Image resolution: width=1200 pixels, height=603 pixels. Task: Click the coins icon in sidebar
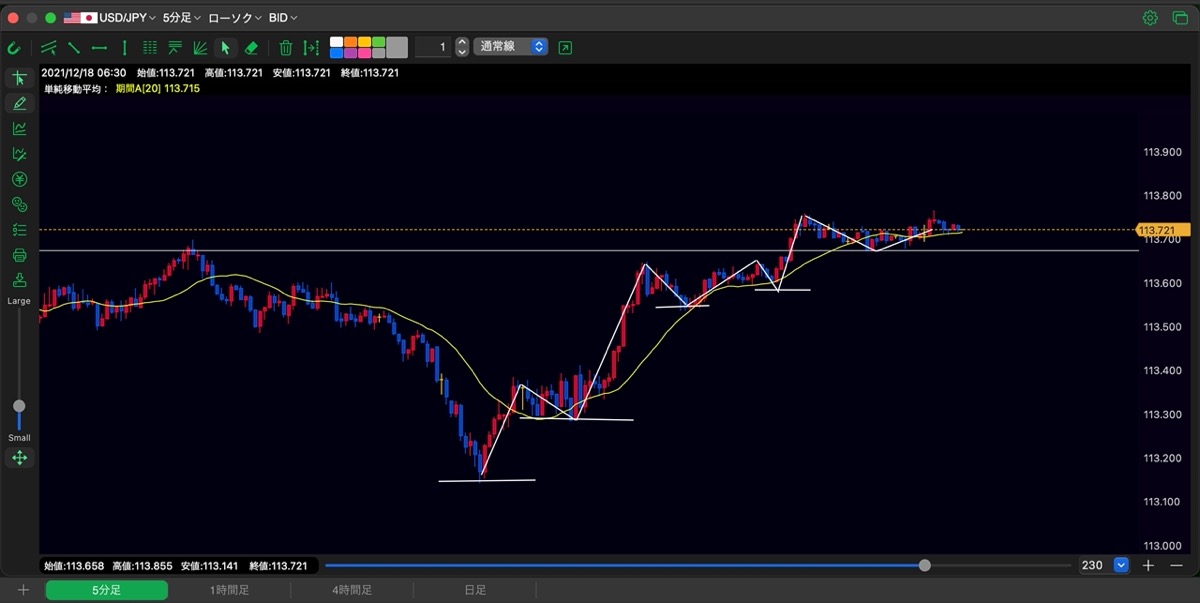(x=19, y=205)
